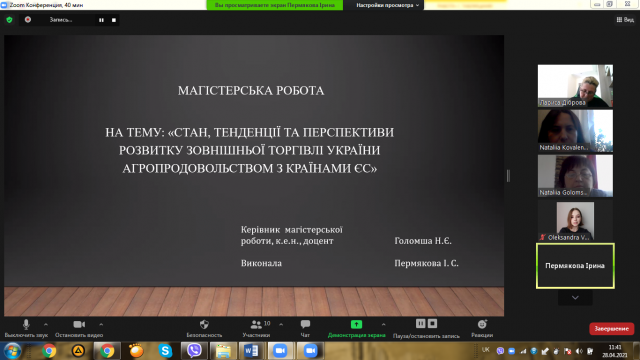The width and height of the screenshot is (640, 360).
Task: Select Oleksandra V.. video thumbnail
Action: 575,221
